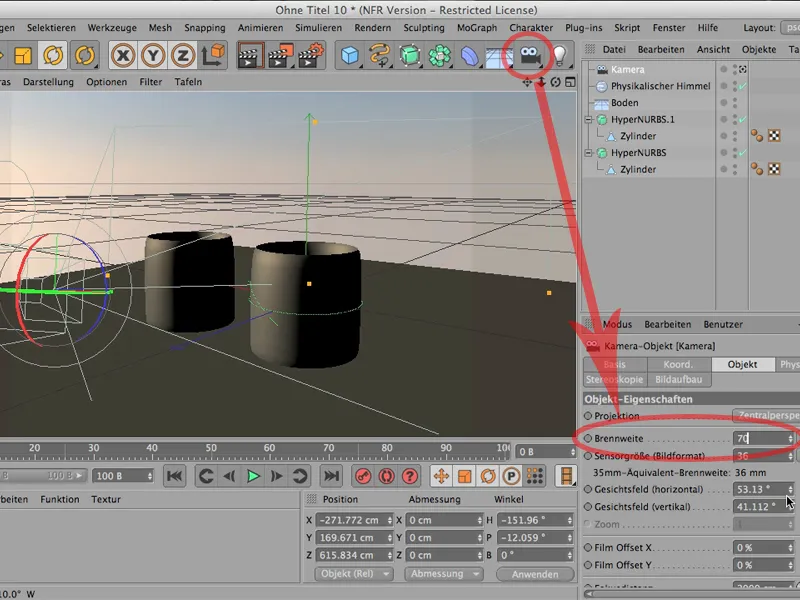Open the Abmessung dropdown
The image size is (800, 600).
443,574
